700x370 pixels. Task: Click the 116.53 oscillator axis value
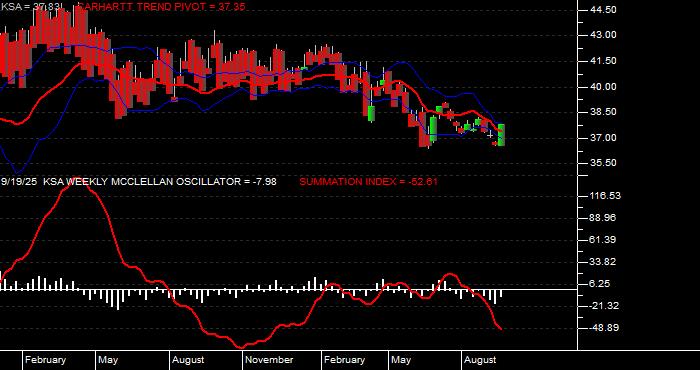(605, 195)
